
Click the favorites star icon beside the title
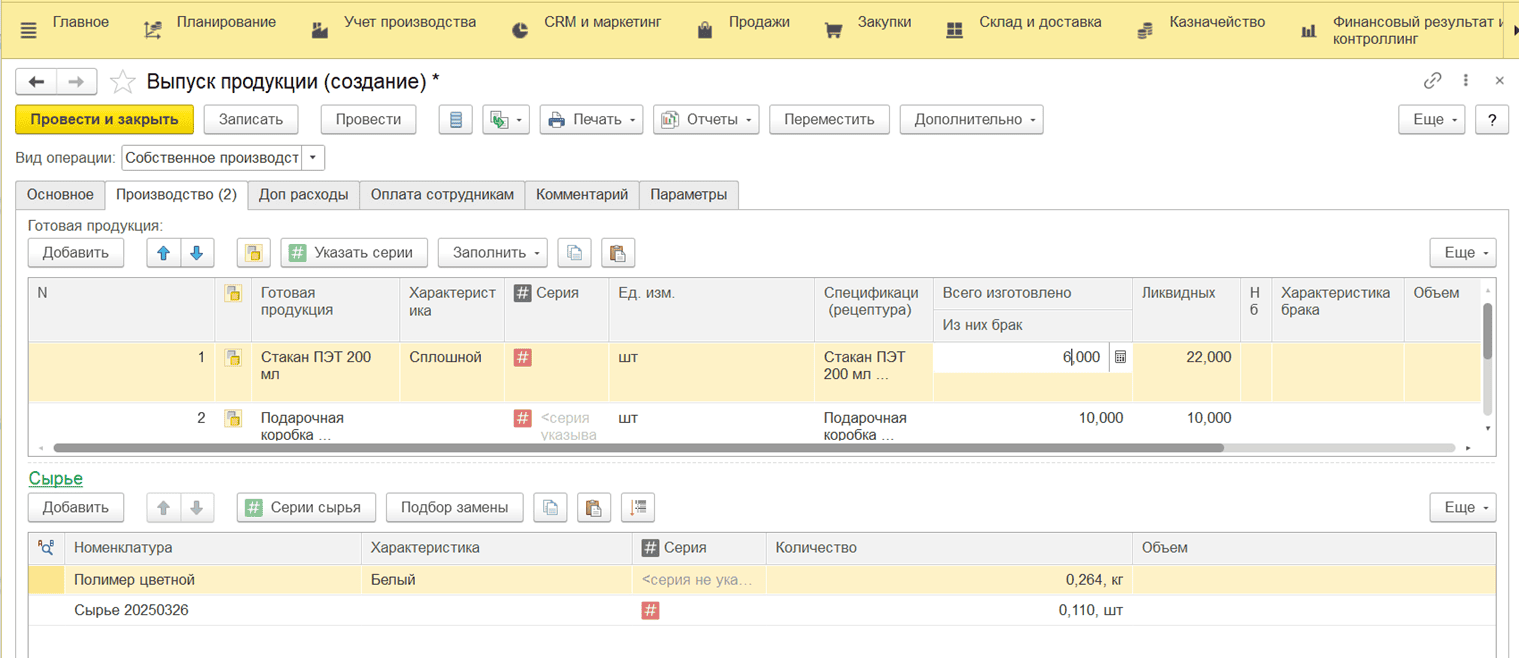(x=122, y=82)
